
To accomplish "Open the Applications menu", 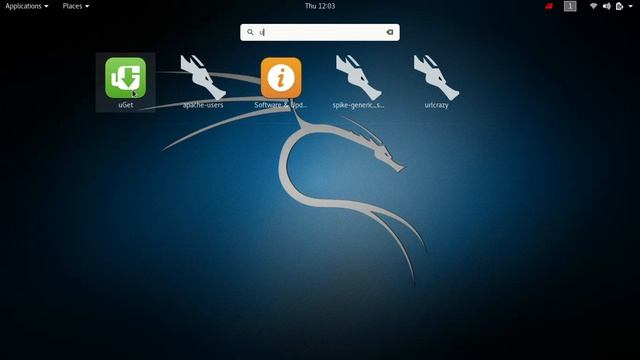I will click(27, 6).
